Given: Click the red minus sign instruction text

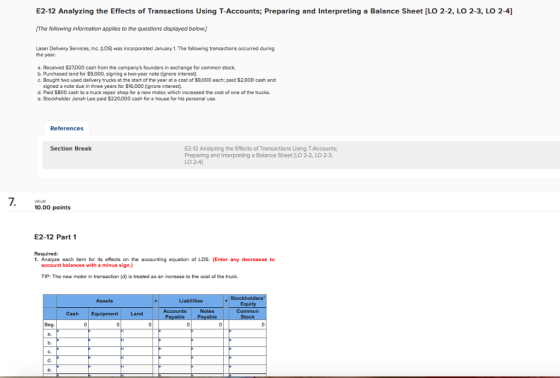Looking at the screenshot, I should tap(158, 262).
